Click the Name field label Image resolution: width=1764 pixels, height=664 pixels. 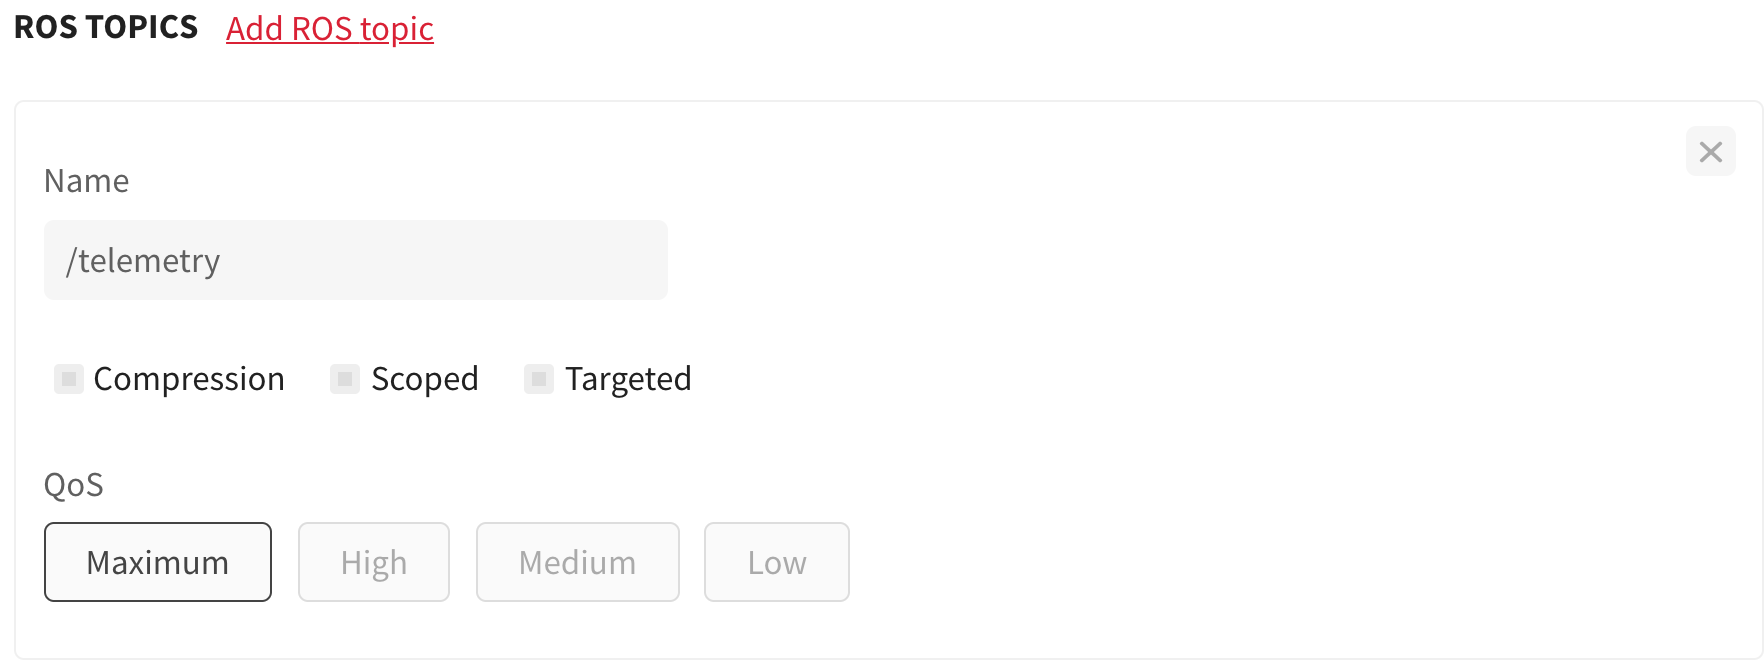87,181
